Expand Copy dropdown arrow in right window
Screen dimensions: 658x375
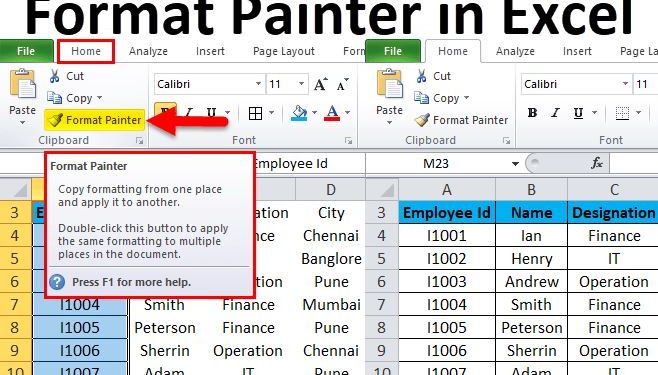pyautogui.click(x=466, y=98)
